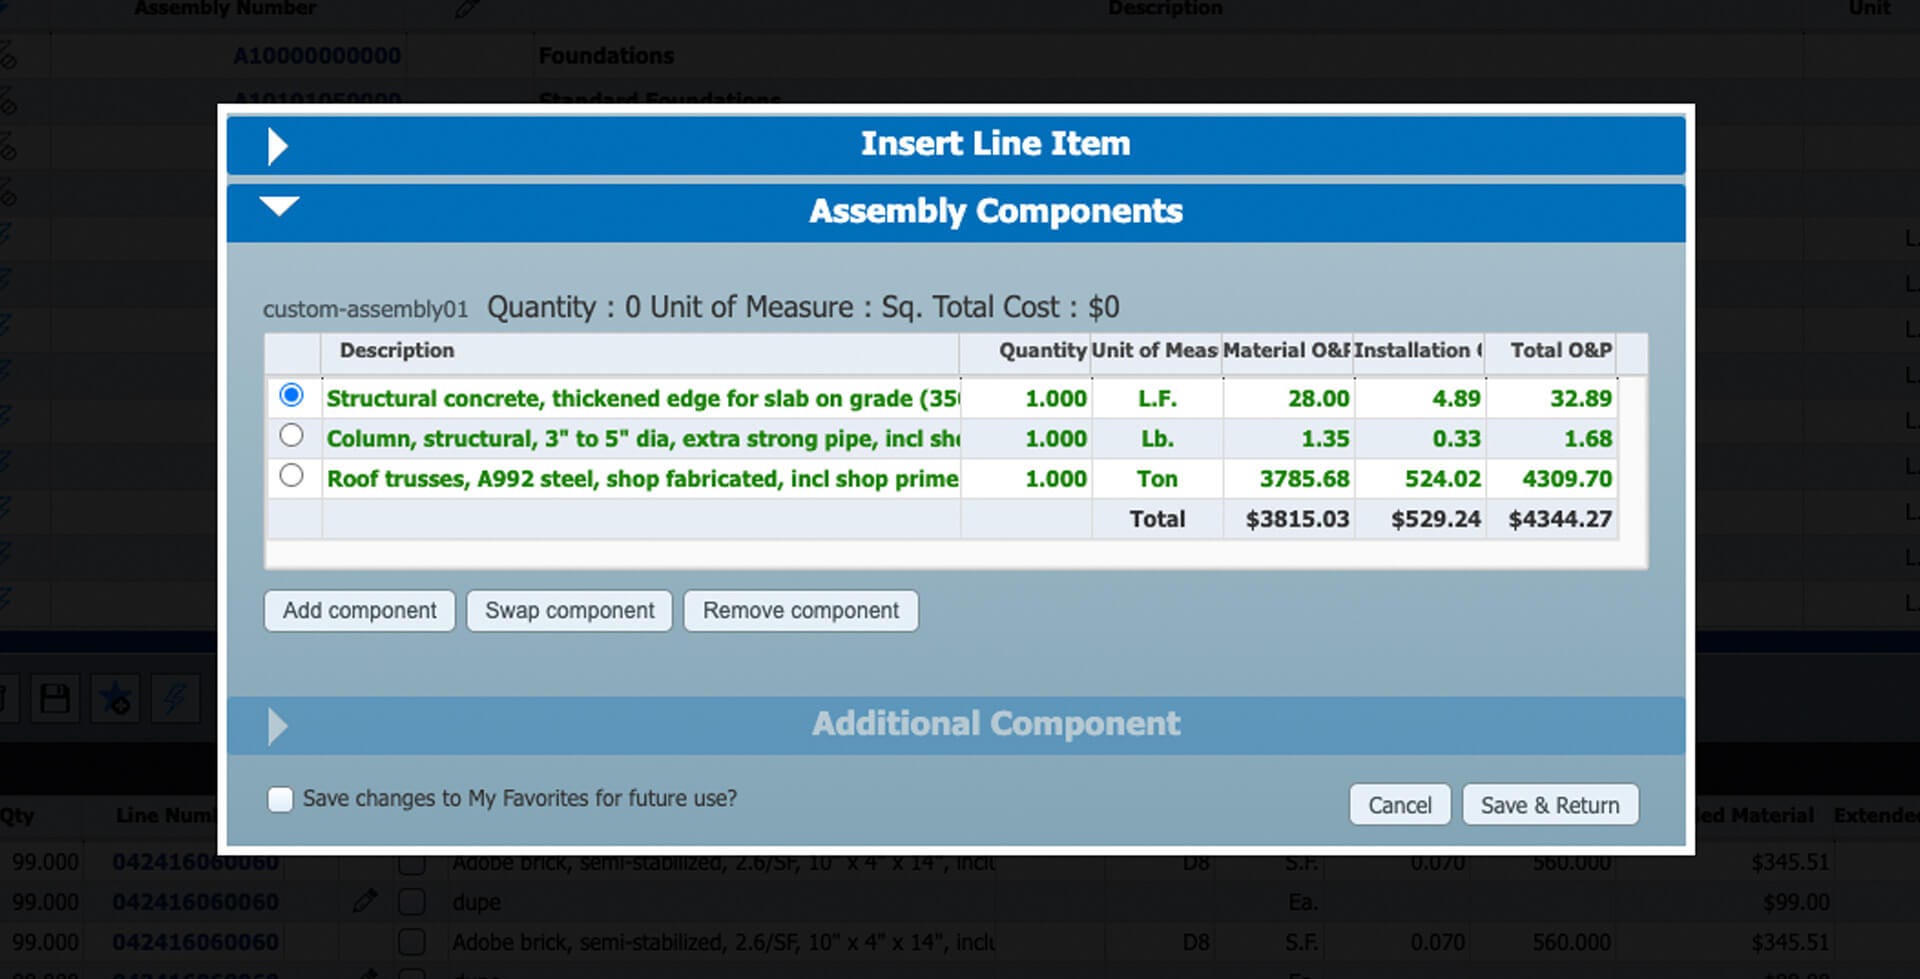Image resolution: width=1920 pixels, height=979 pixels.
Task: Toggle the checkbox beside the dupe row
Action: pos(412,901)
